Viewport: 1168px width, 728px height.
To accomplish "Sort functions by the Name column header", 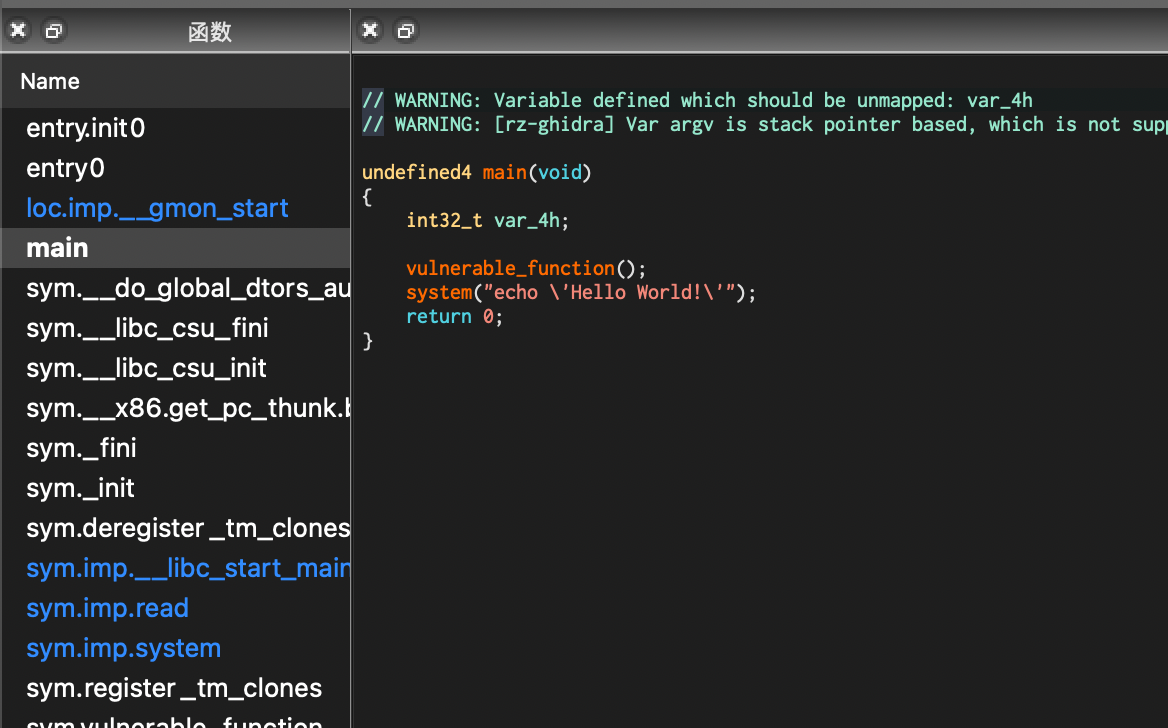I will tap(50, 82).
